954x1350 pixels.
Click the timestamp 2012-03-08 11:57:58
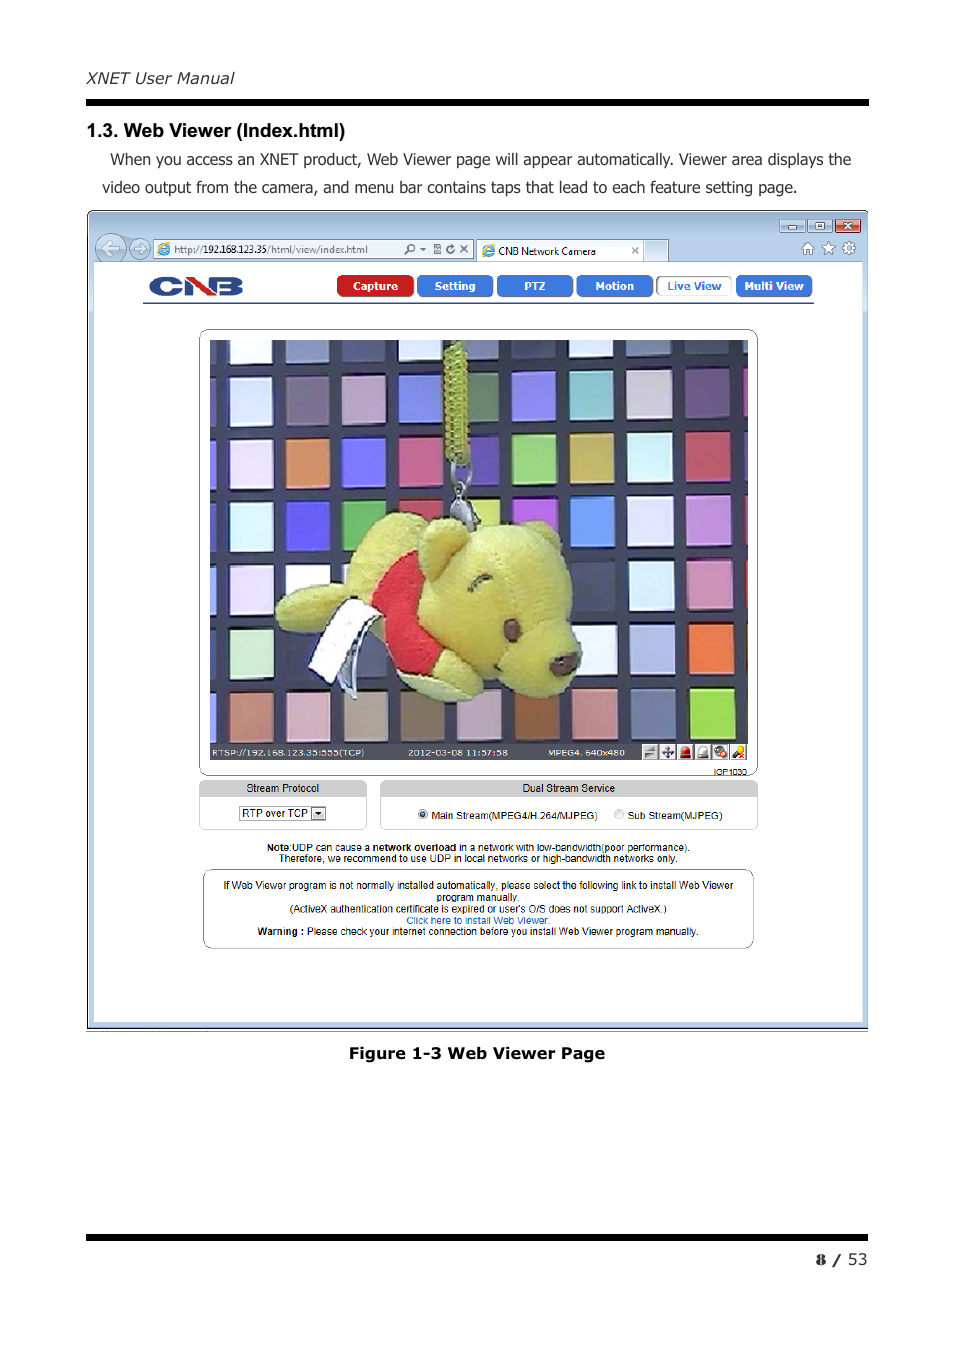pos(458,753)
